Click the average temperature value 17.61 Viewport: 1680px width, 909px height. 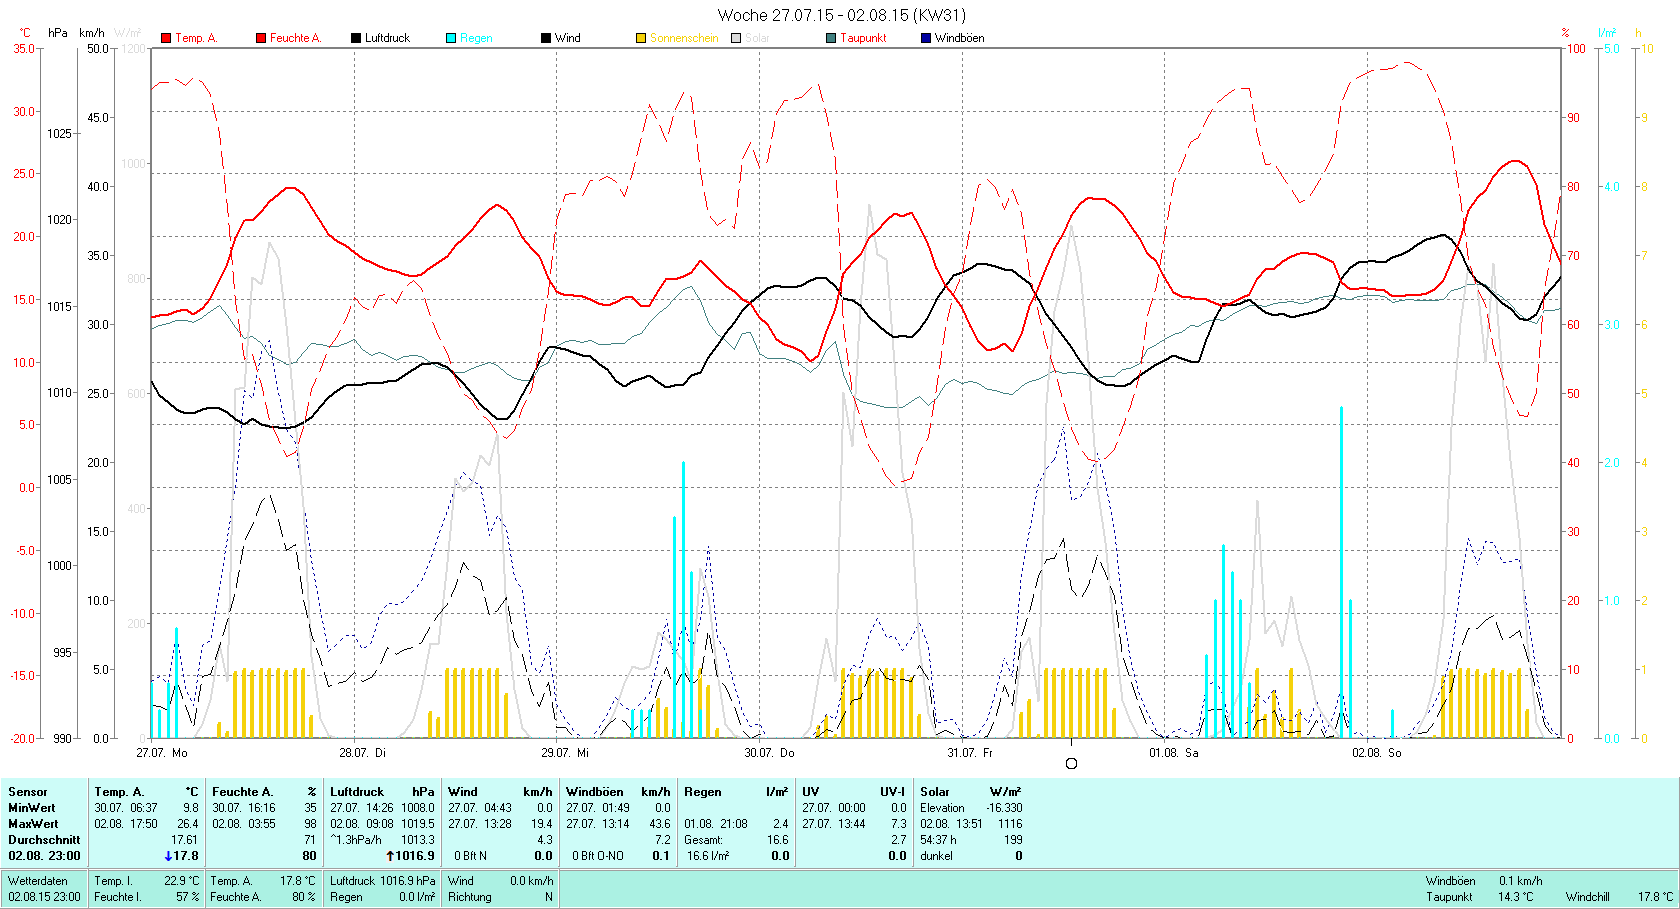[x=185, y=840]
